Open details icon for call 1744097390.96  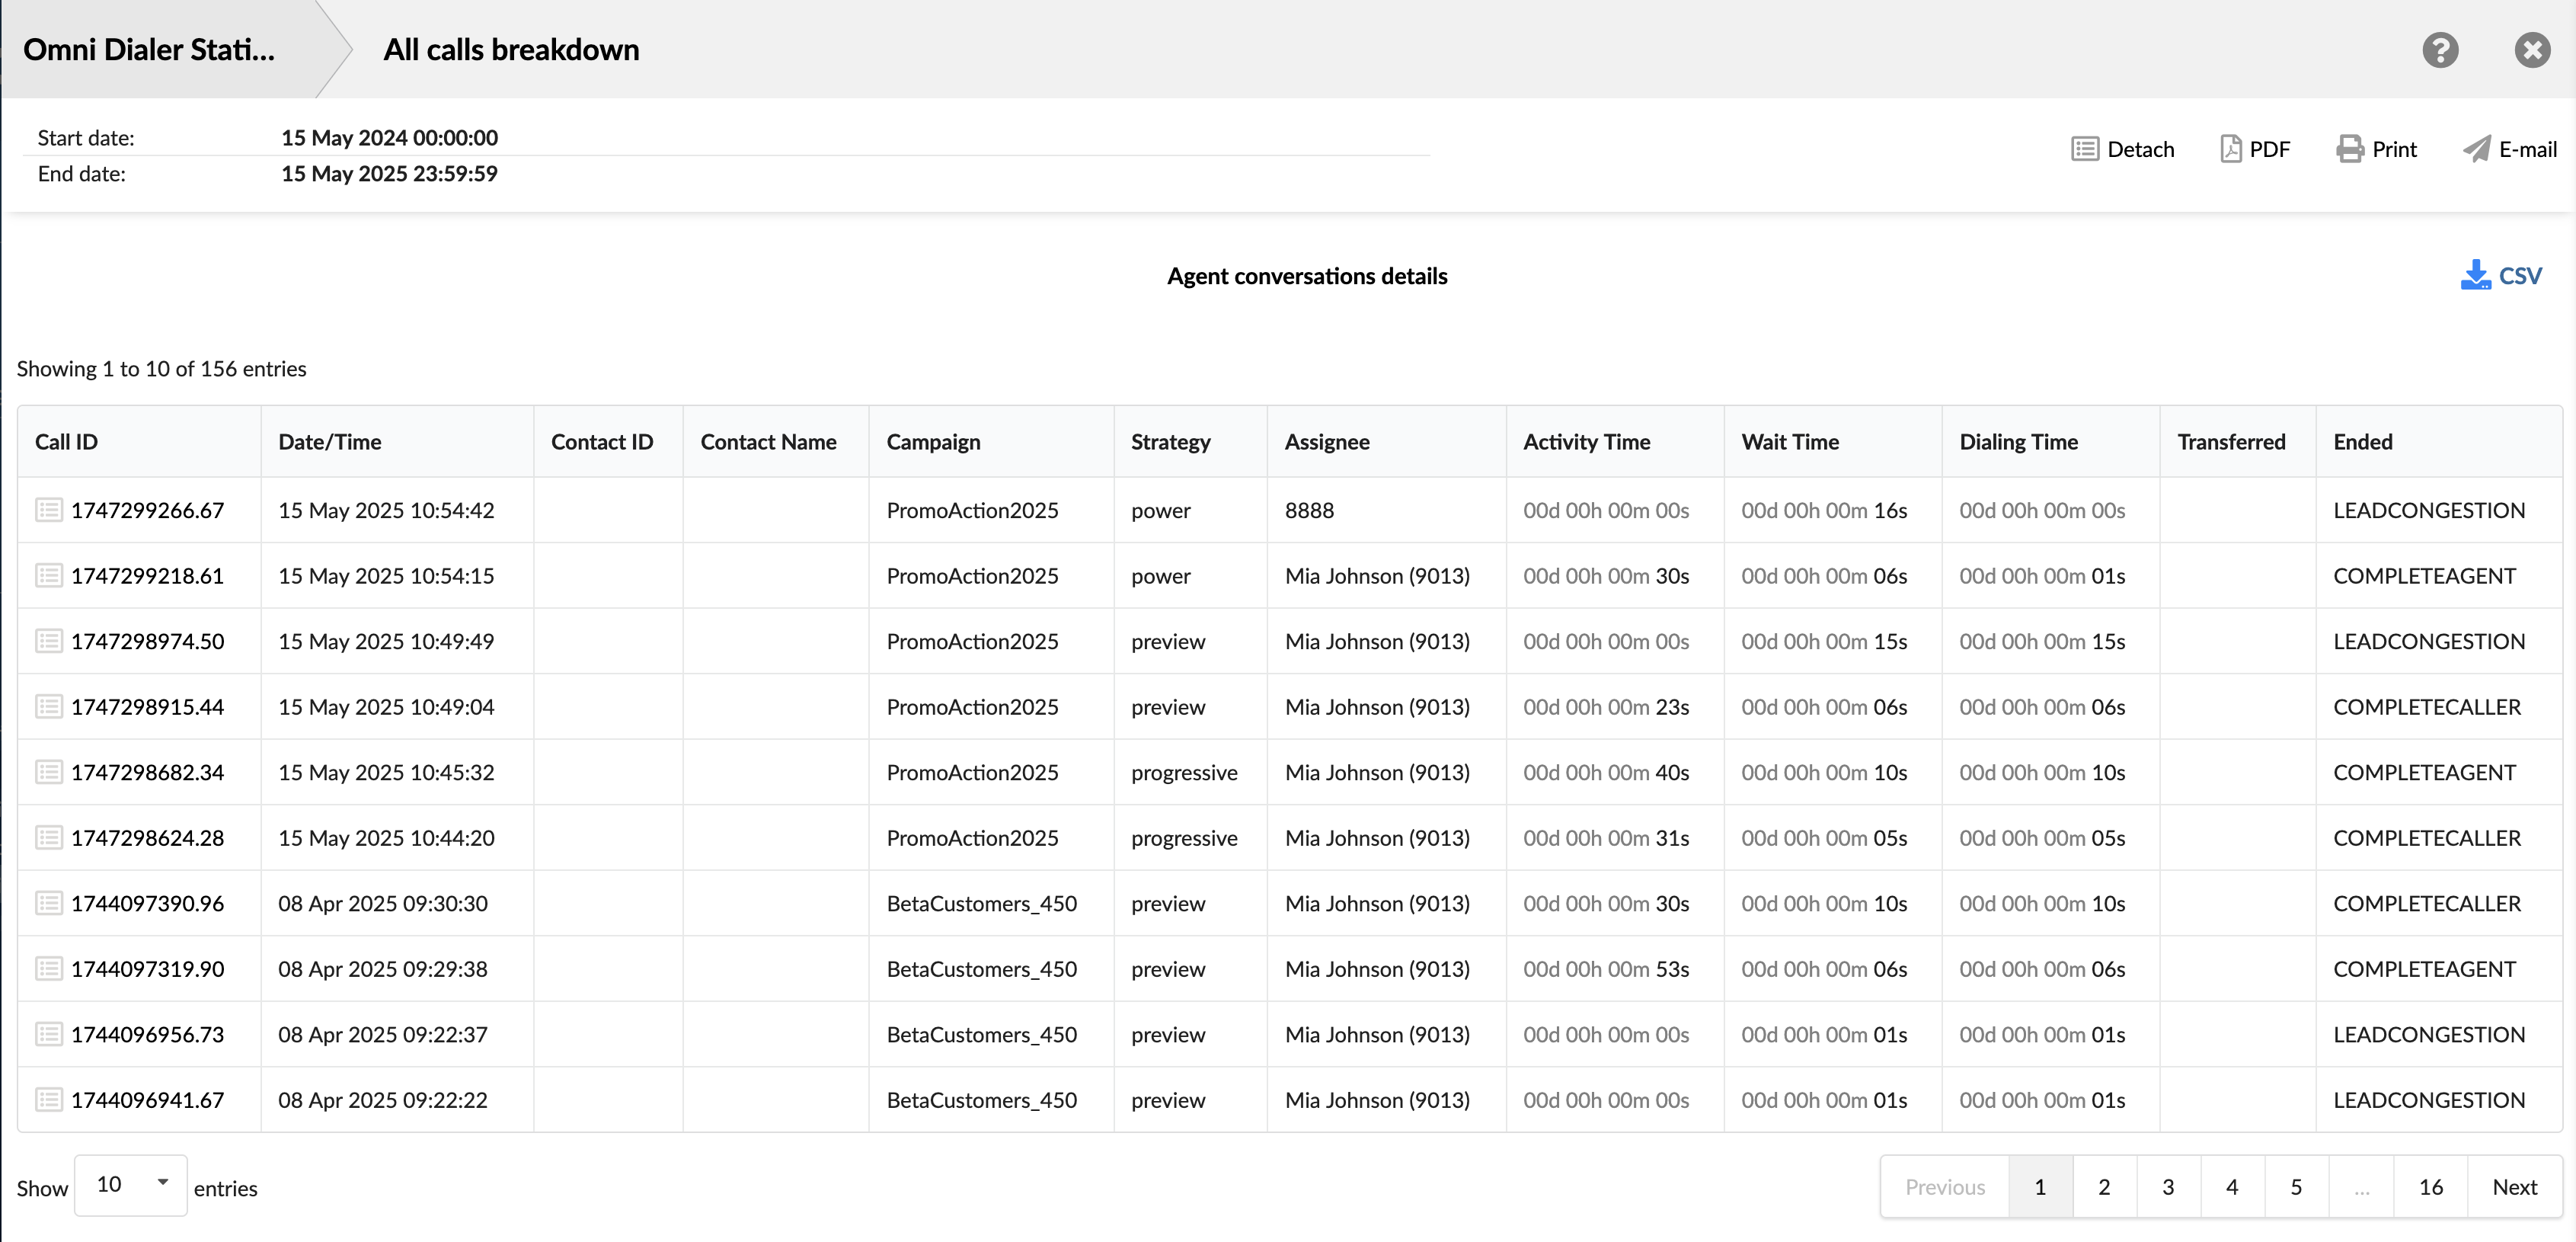pyautogui.click(x=48, y=903)
